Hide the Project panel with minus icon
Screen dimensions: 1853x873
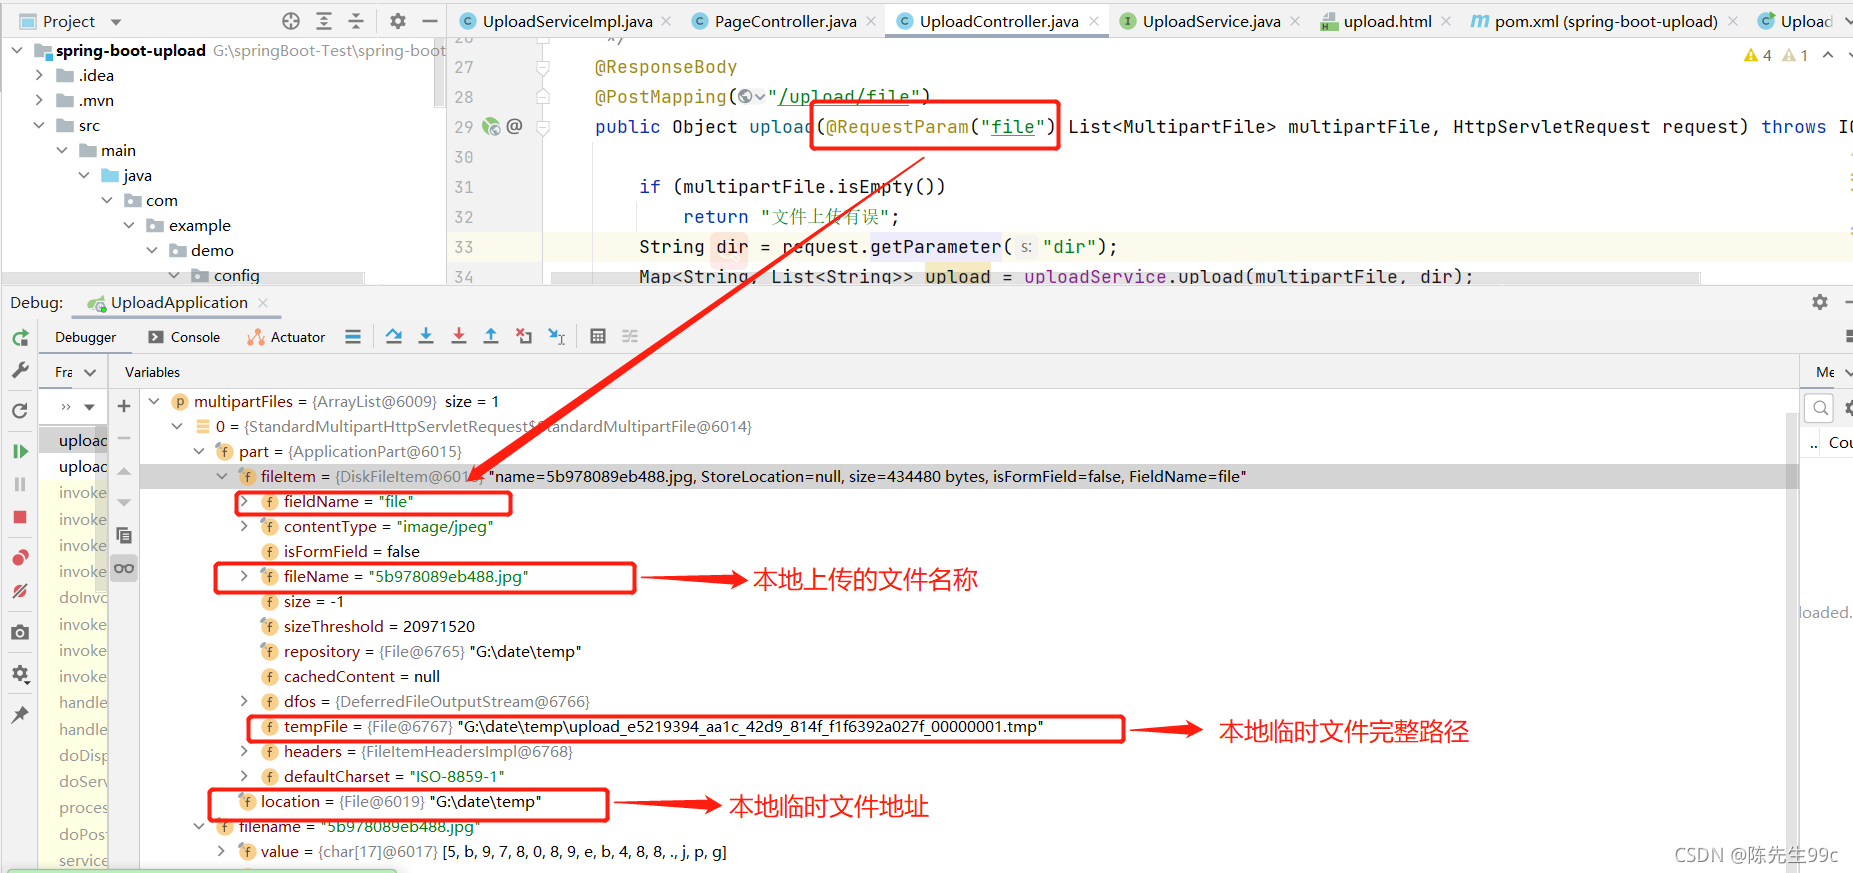(x=430, y=21)
